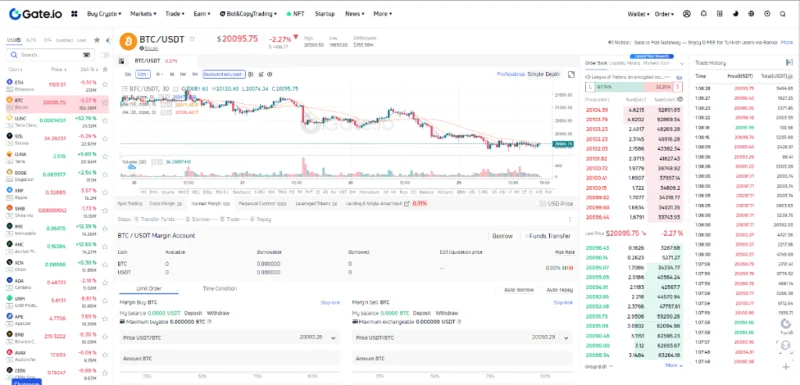This screenshot has height=385, width=800.
Task: Select the S short ratio box
Action: coord(679,87)
